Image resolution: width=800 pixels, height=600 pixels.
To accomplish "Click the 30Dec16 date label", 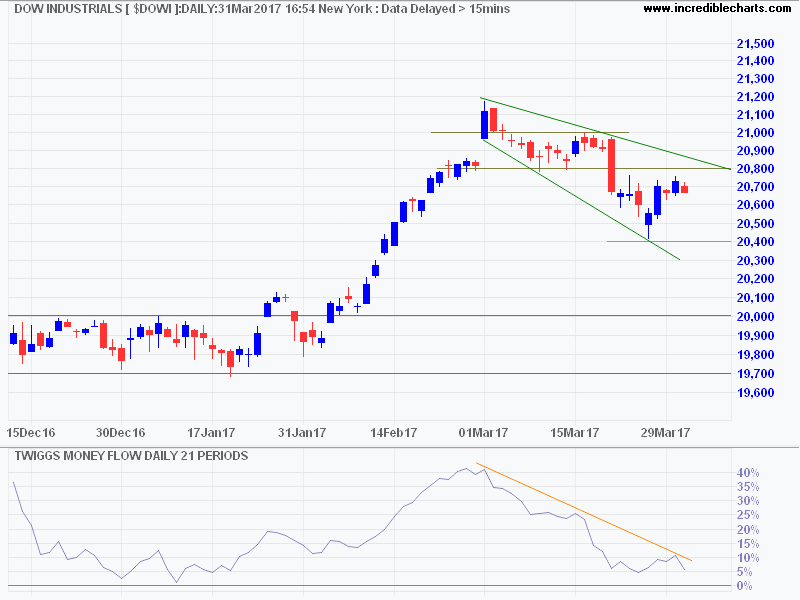I will (x=120, y=433).
